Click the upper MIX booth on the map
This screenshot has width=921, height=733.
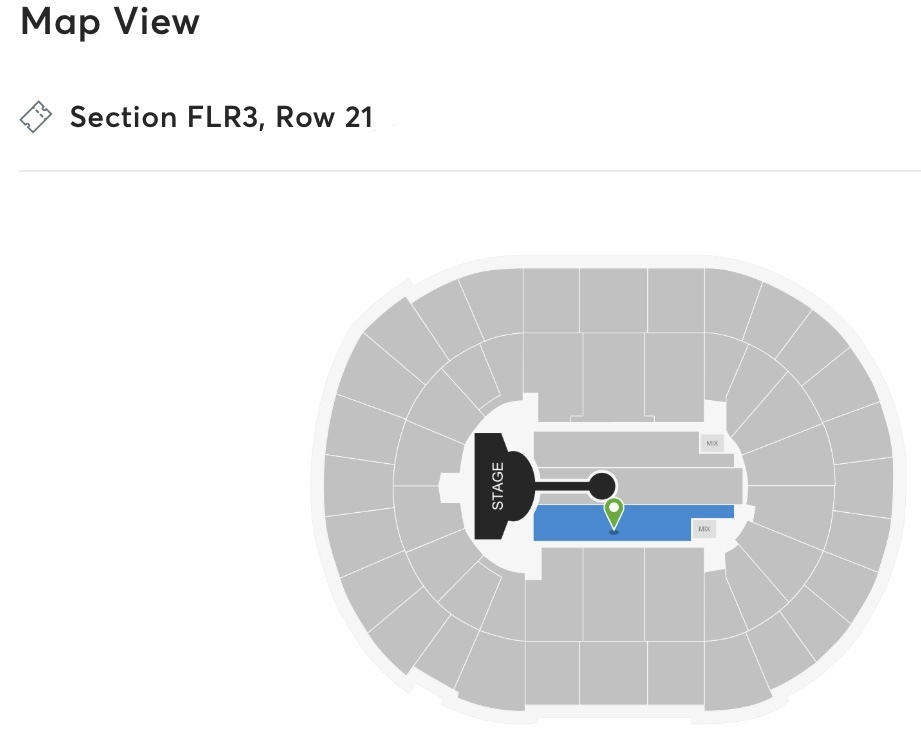click(711, 443)
